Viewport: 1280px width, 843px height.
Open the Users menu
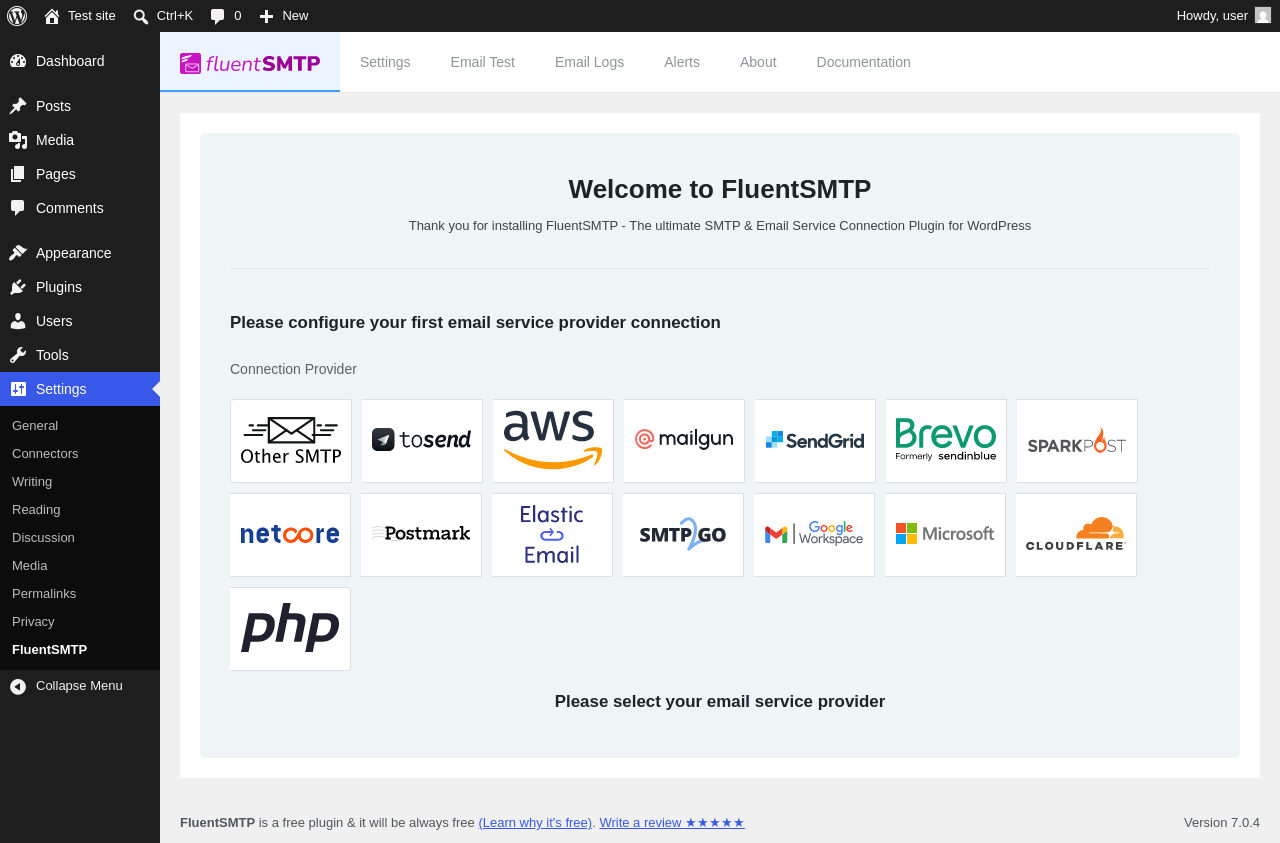click(80, 321)
